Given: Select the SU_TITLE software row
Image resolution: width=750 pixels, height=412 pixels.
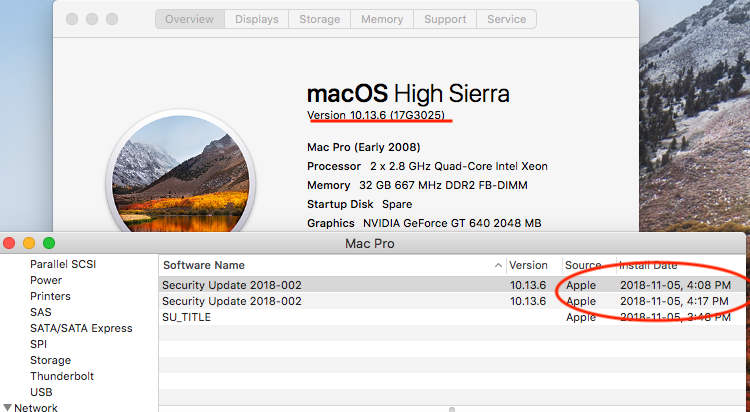Looking at the screenshot, I should 187,317.
